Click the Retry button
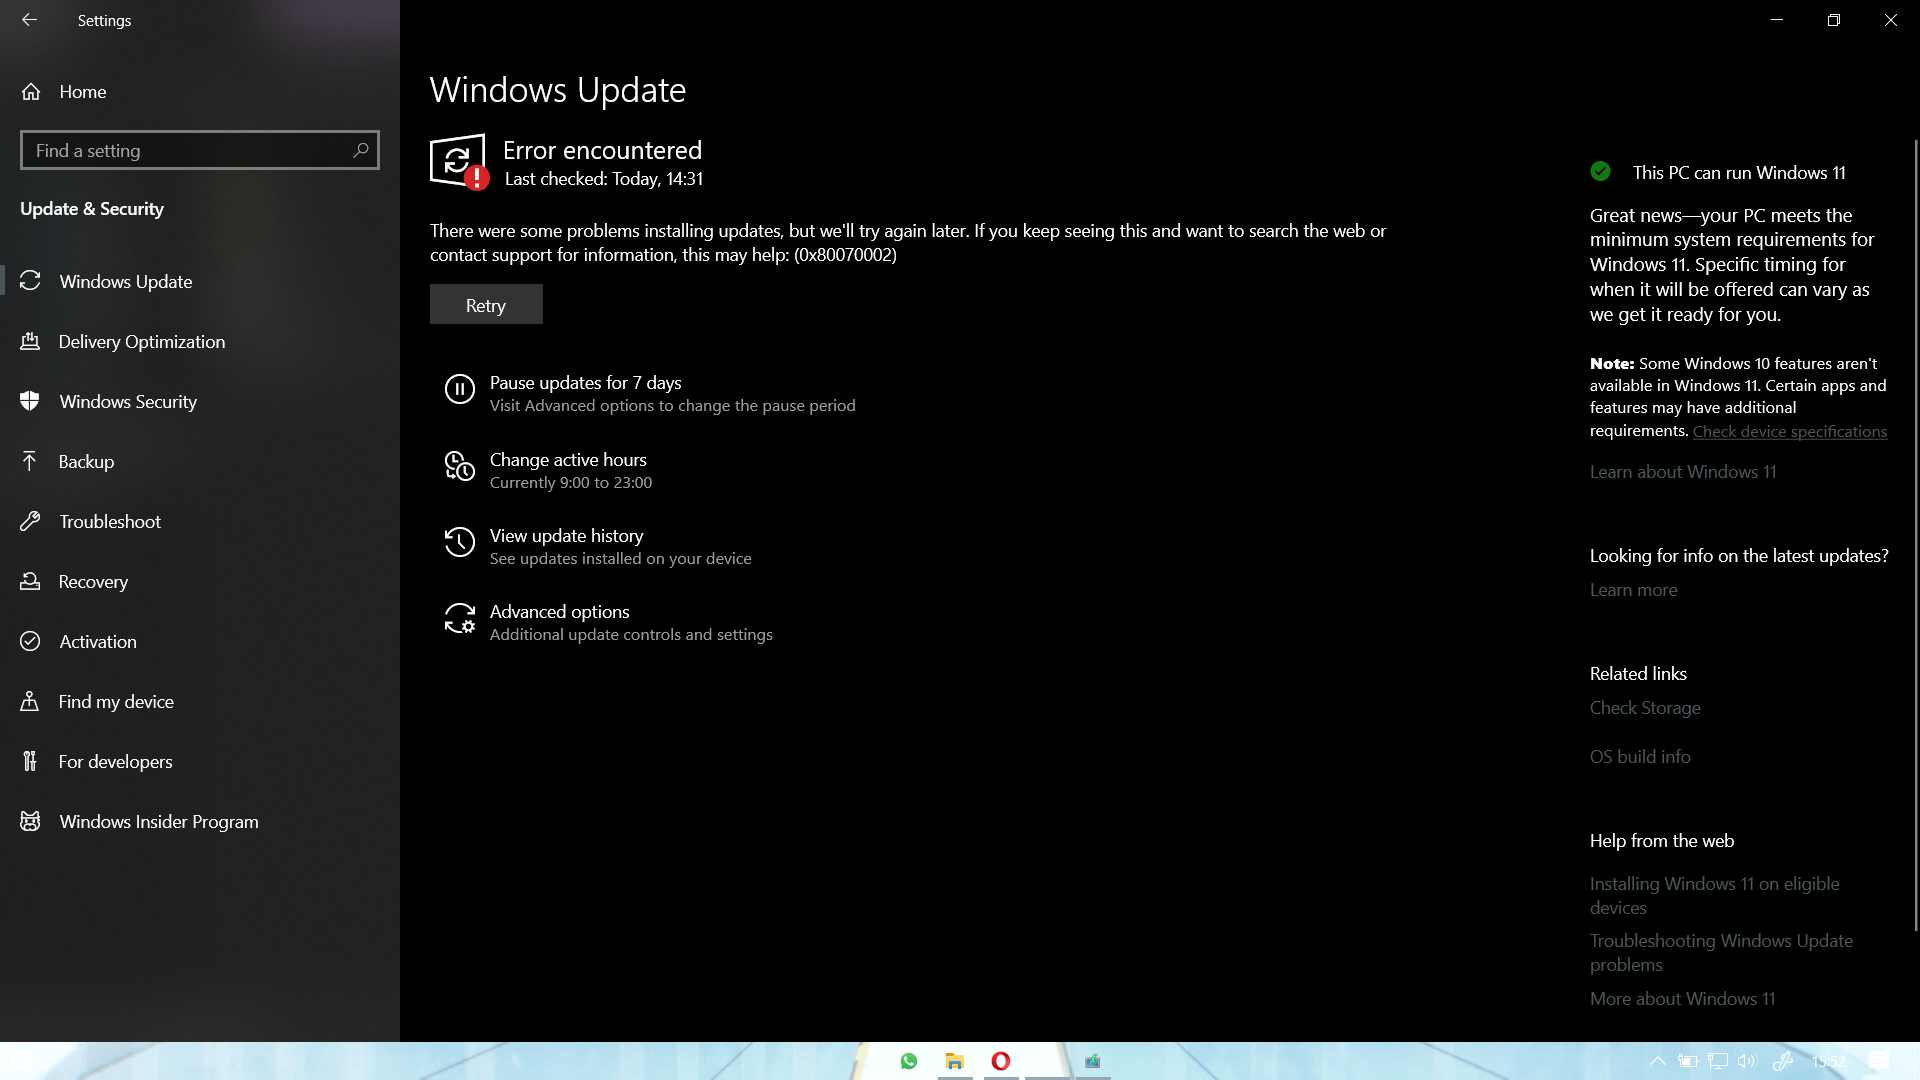 pos(486,304)
